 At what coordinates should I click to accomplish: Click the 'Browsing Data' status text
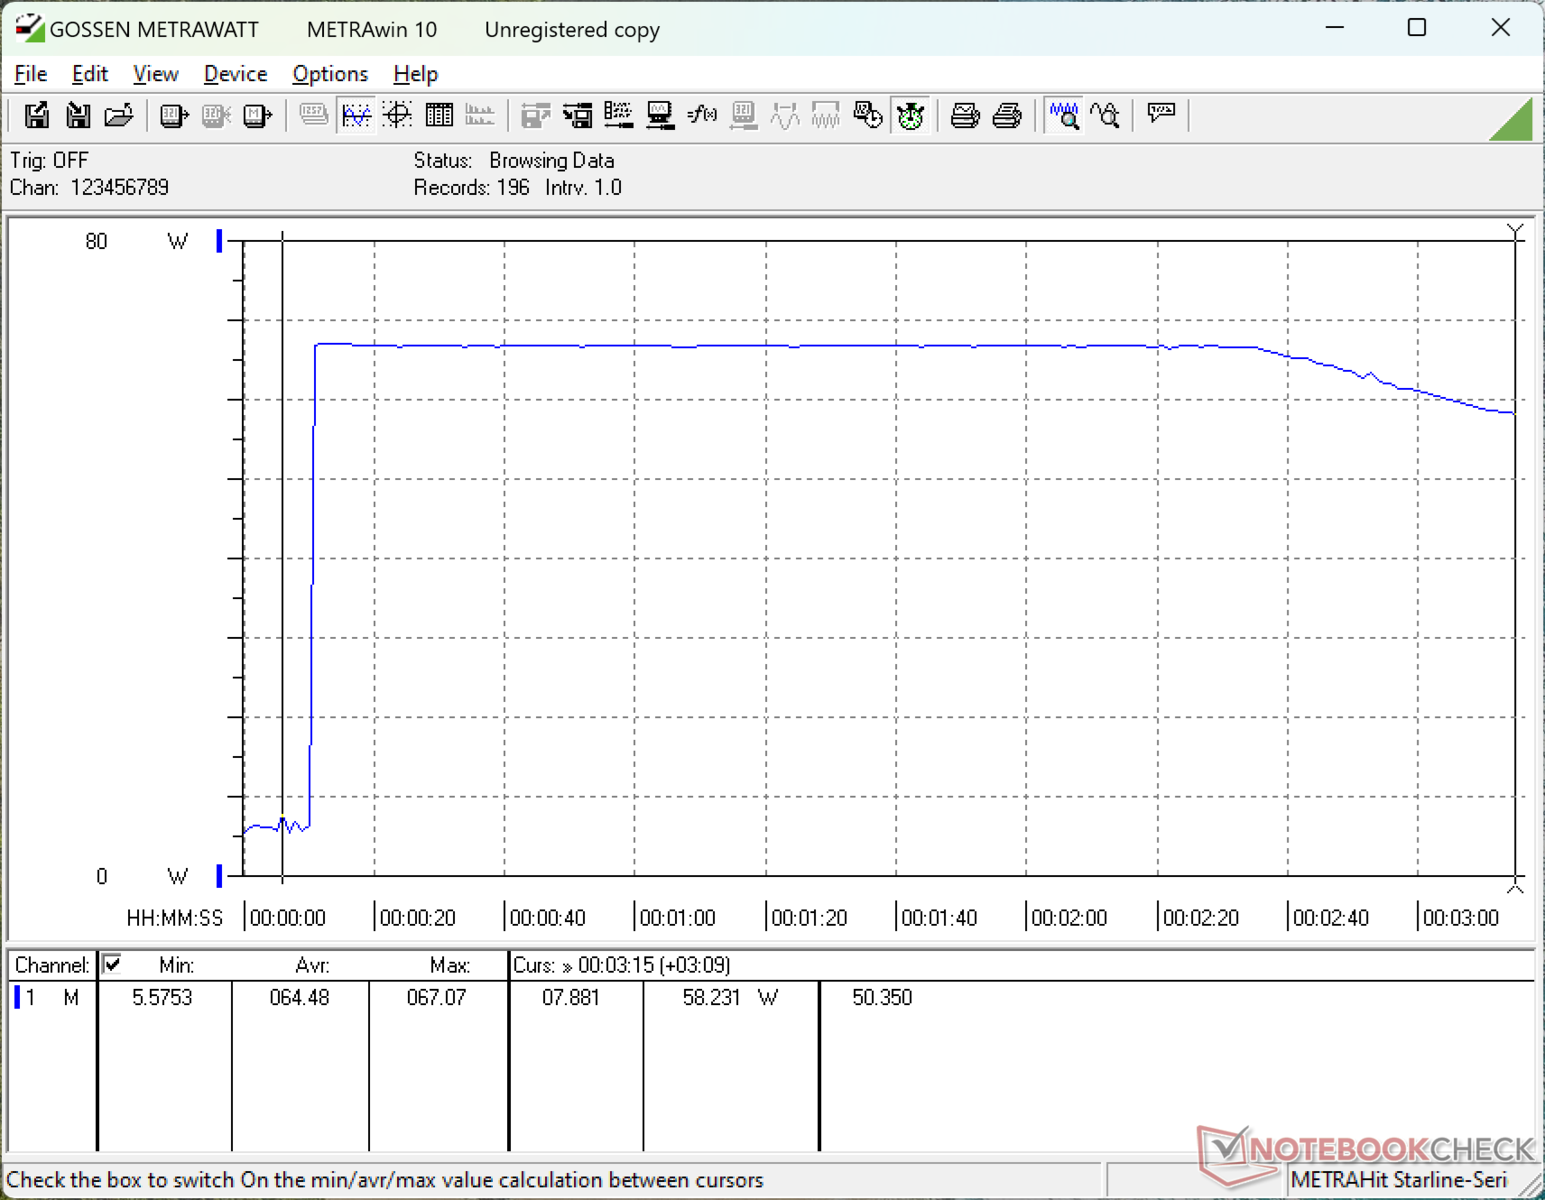click(x=552, y=161)
